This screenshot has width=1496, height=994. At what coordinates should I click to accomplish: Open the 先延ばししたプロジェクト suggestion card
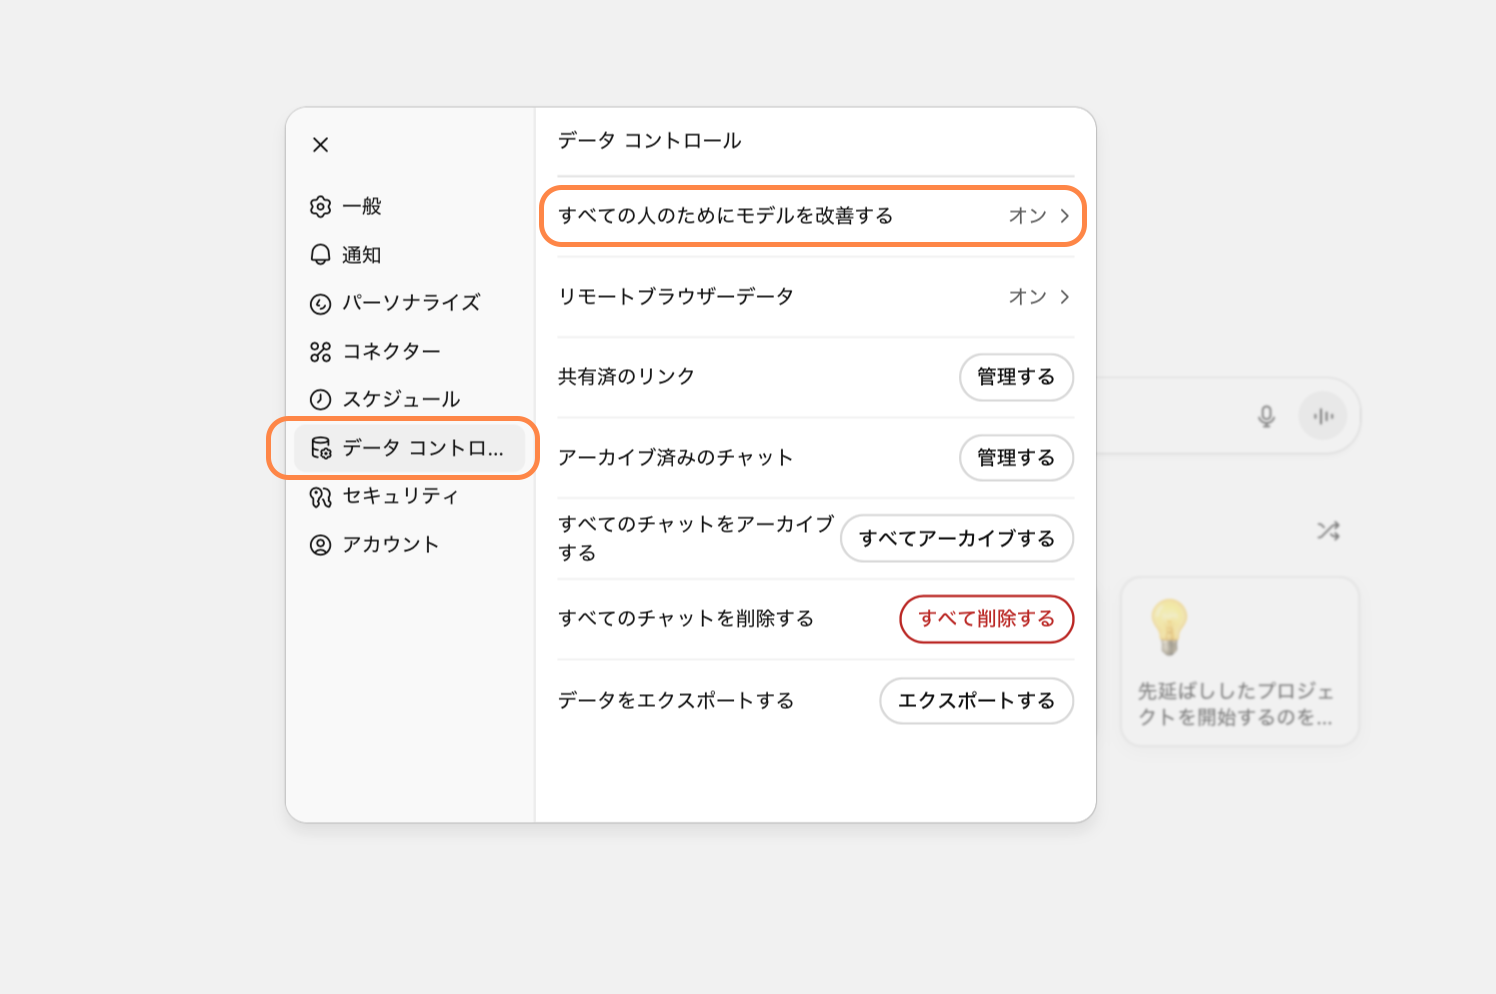1239,661
